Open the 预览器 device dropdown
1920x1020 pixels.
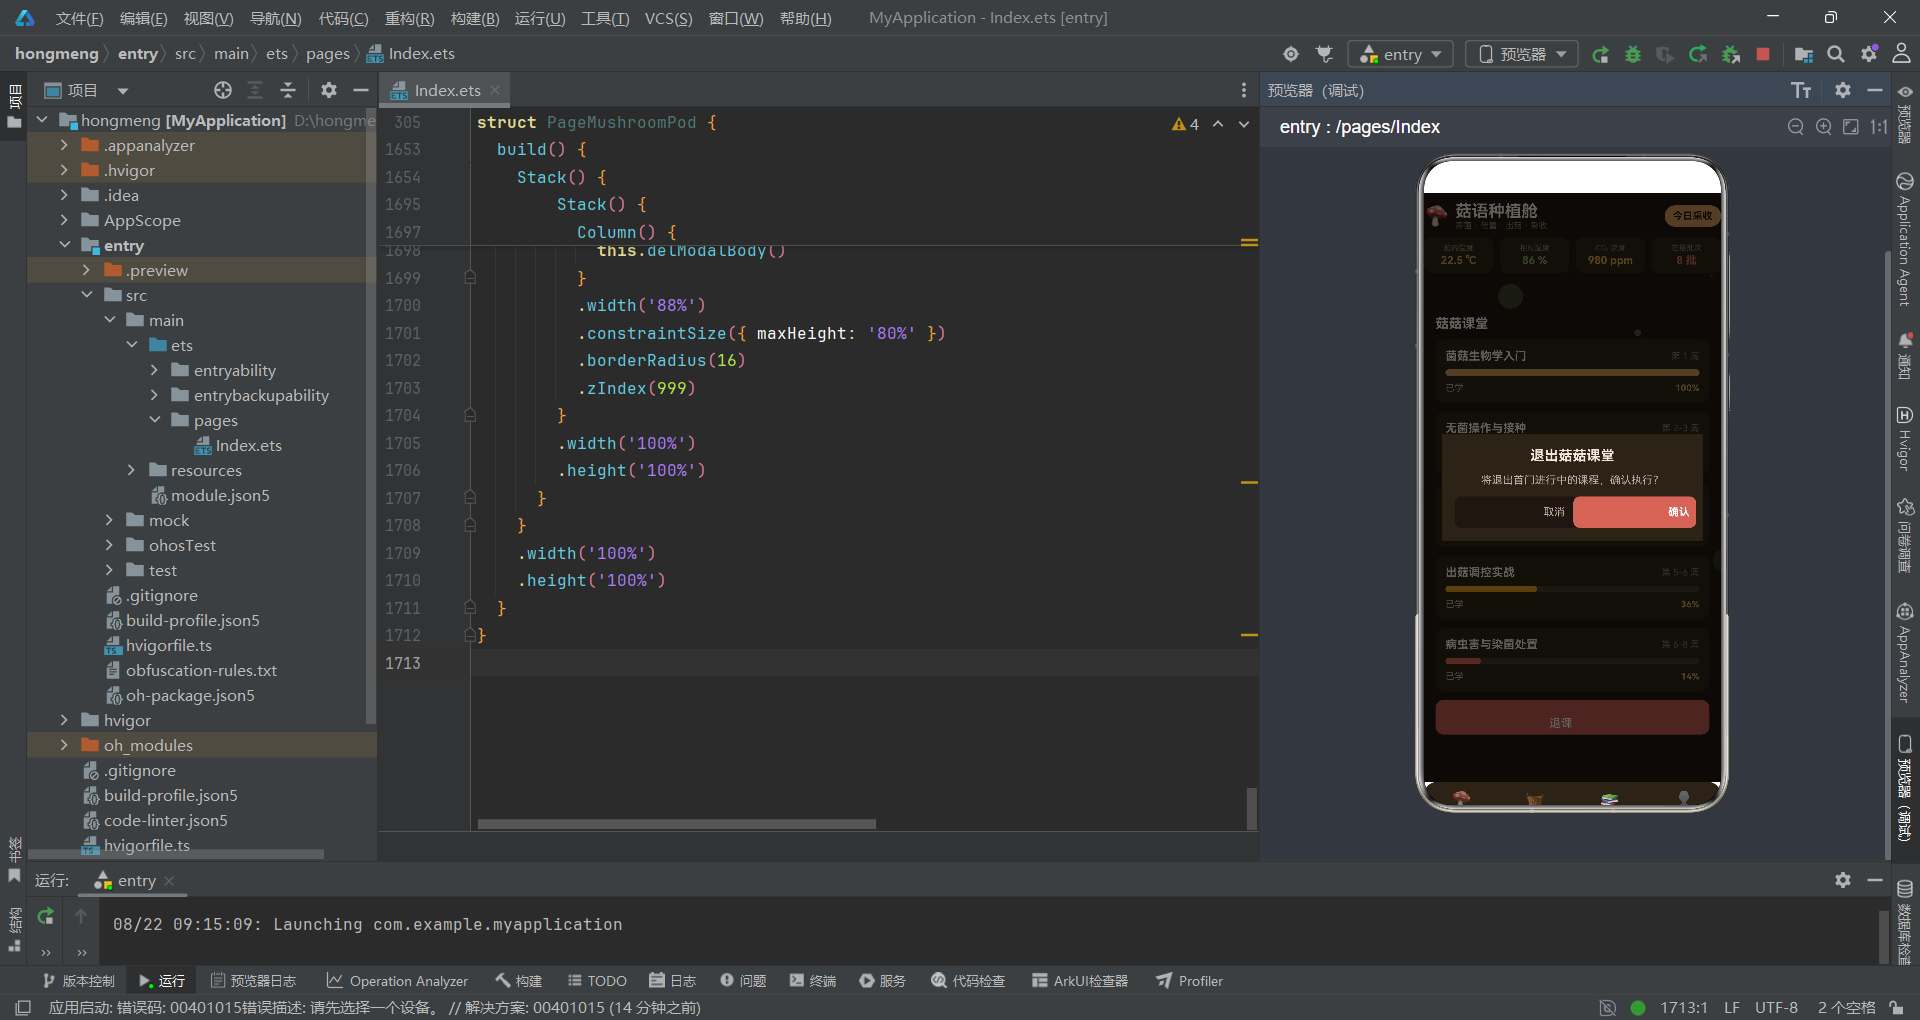tap(1522, 54)
